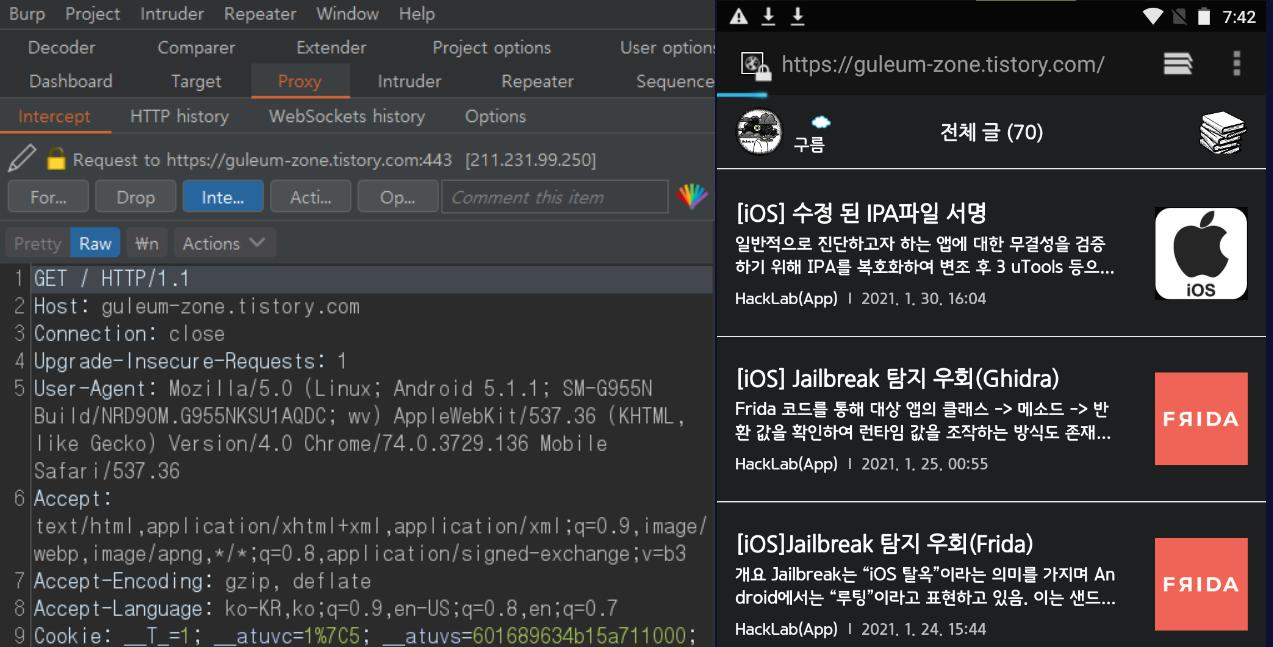Open the Repeater menu
The width and height of the screenshot is (1273, 647).
click(x=260, y=14)
